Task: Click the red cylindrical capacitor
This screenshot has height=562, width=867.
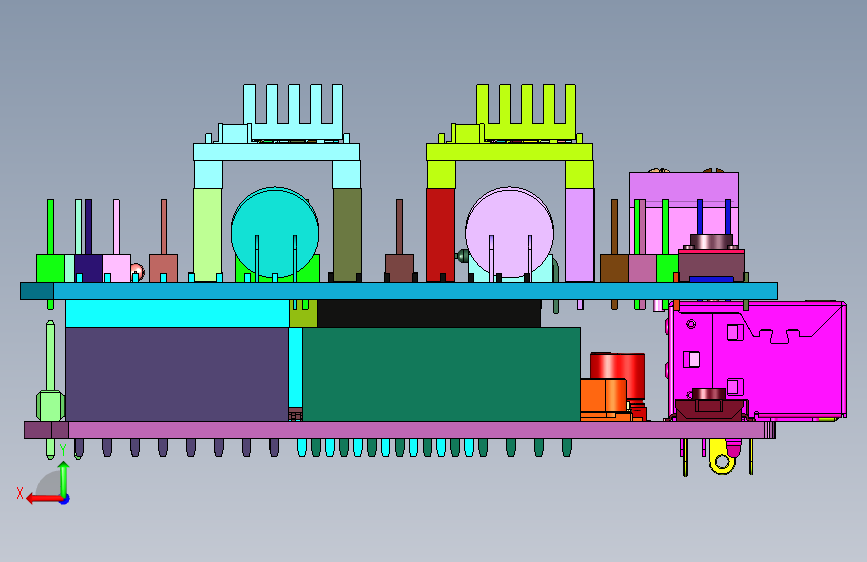Action: click(618, 375)
